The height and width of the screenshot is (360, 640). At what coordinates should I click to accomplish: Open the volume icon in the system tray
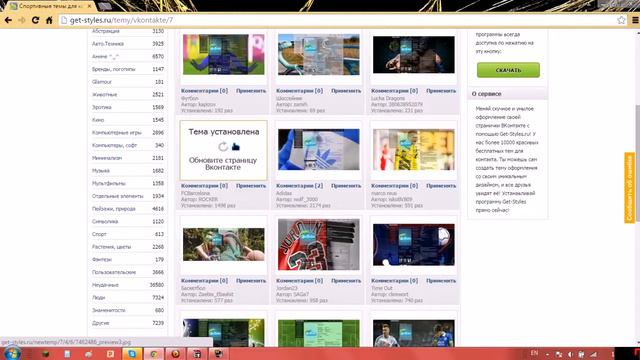coord(570,354)
